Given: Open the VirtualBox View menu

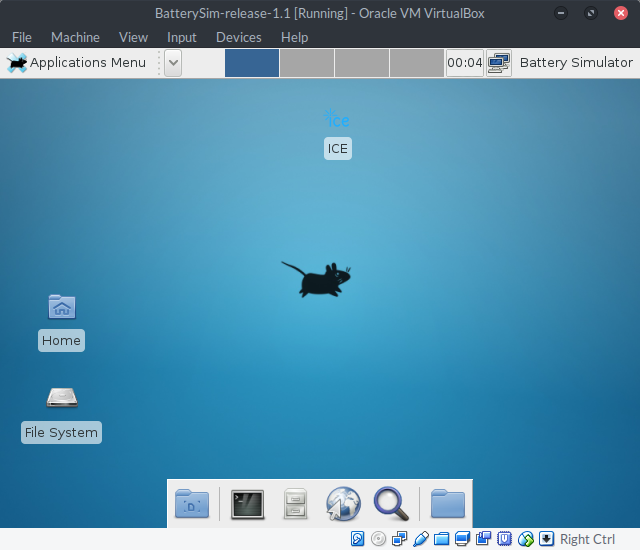Looking at the screenshot, I should [x=133, y=38].
